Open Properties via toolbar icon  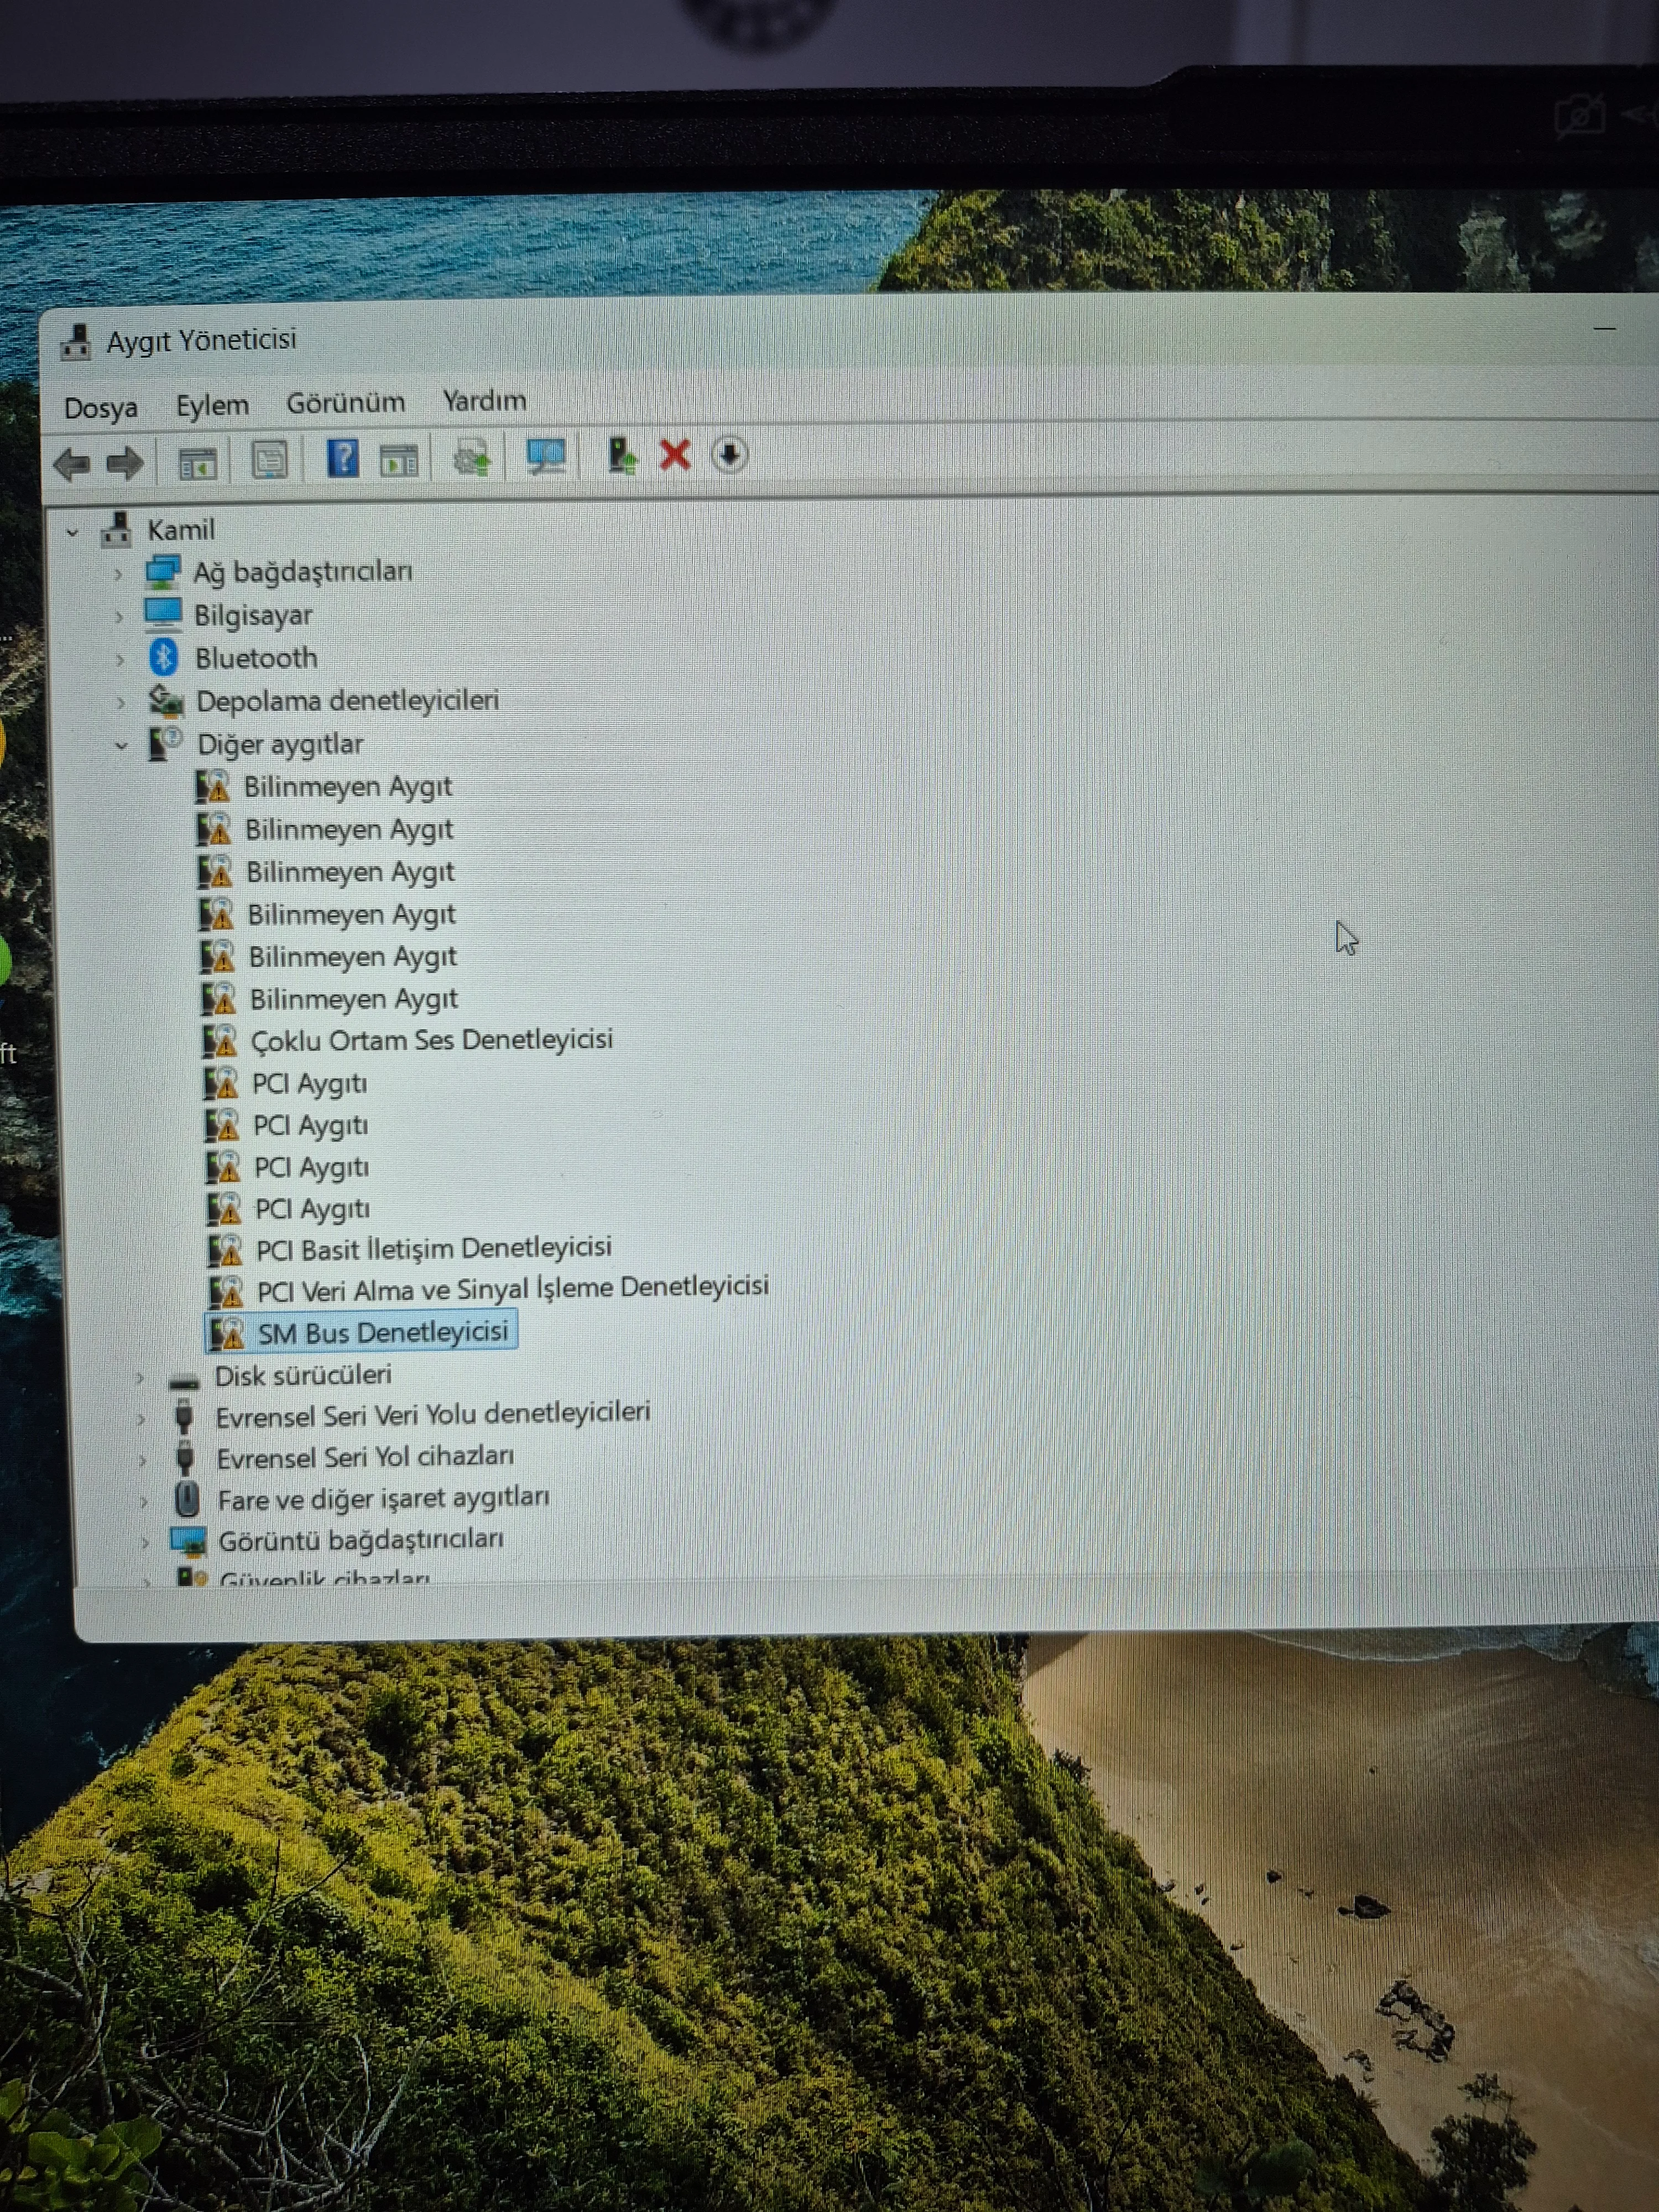pyautogui.click(x=269, y=461)
